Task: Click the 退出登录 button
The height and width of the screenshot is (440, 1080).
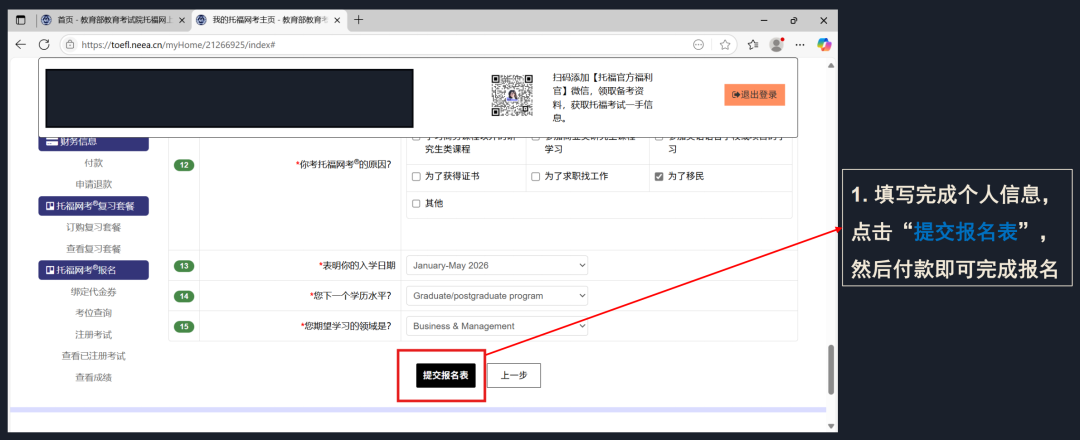Action: click(x=754, y=95)
